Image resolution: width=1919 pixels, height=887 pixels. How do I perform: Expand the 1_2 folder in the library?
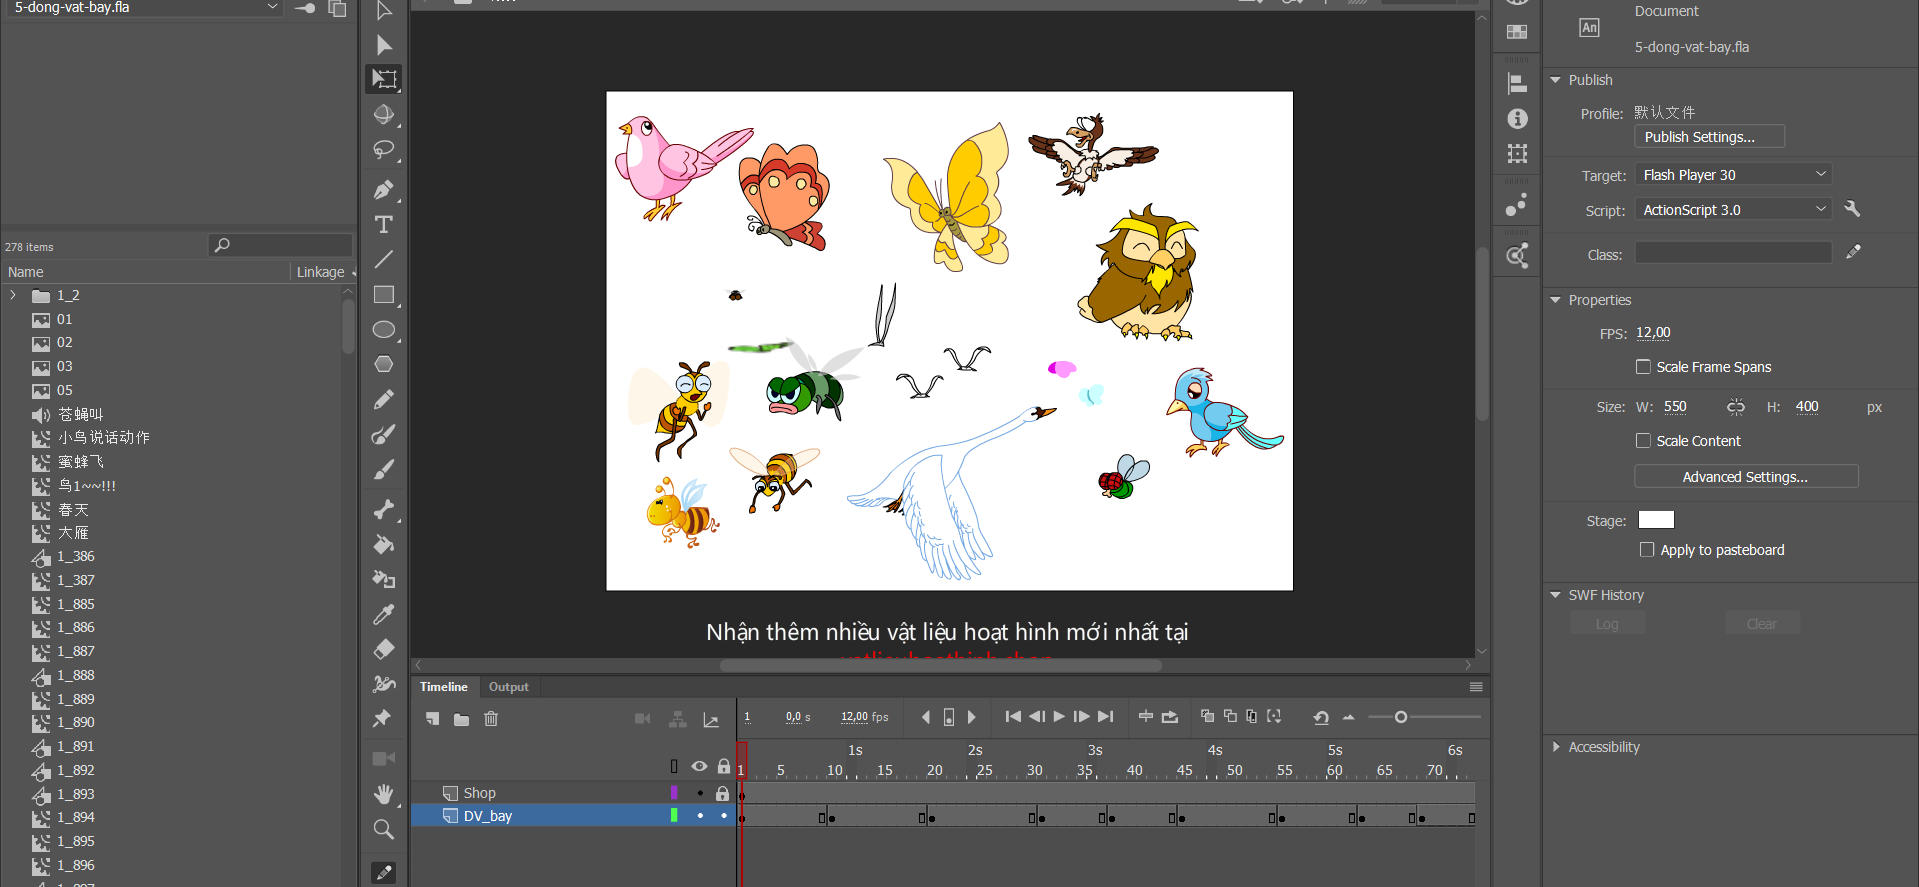tap(13, 296)
